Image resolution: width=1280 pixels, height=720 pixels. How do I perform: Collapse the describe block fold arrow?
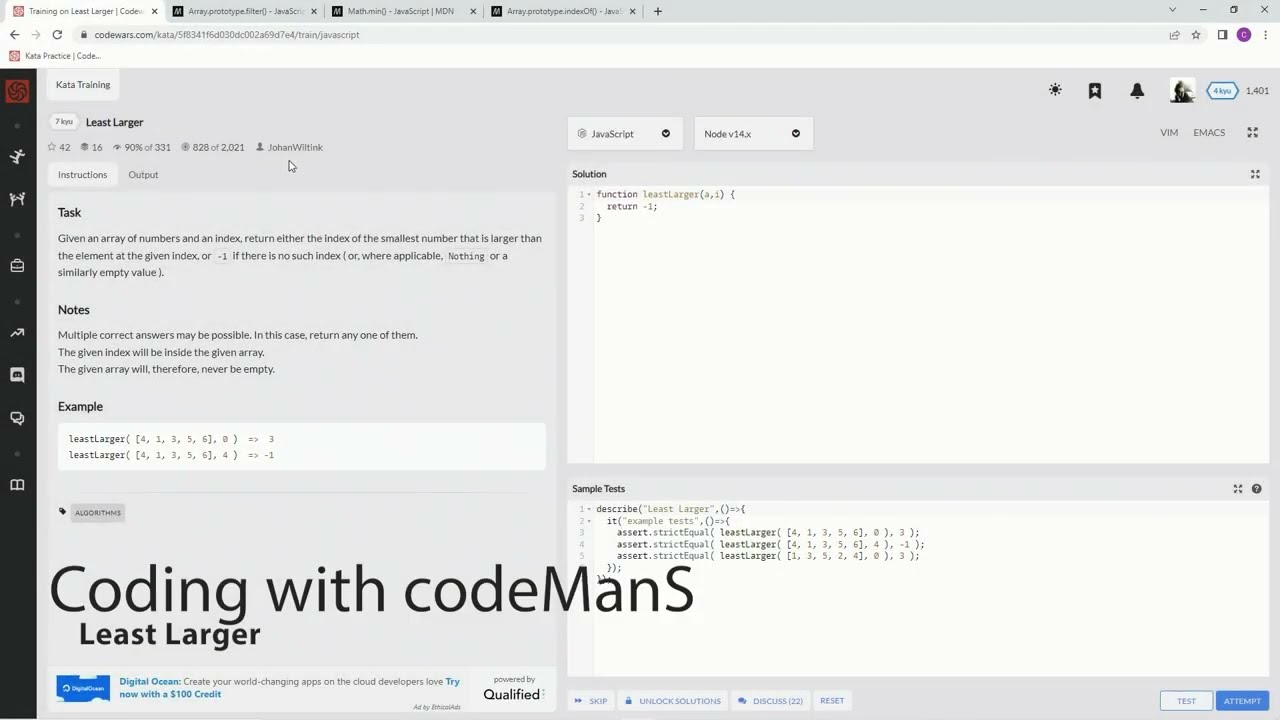point(589,509)
